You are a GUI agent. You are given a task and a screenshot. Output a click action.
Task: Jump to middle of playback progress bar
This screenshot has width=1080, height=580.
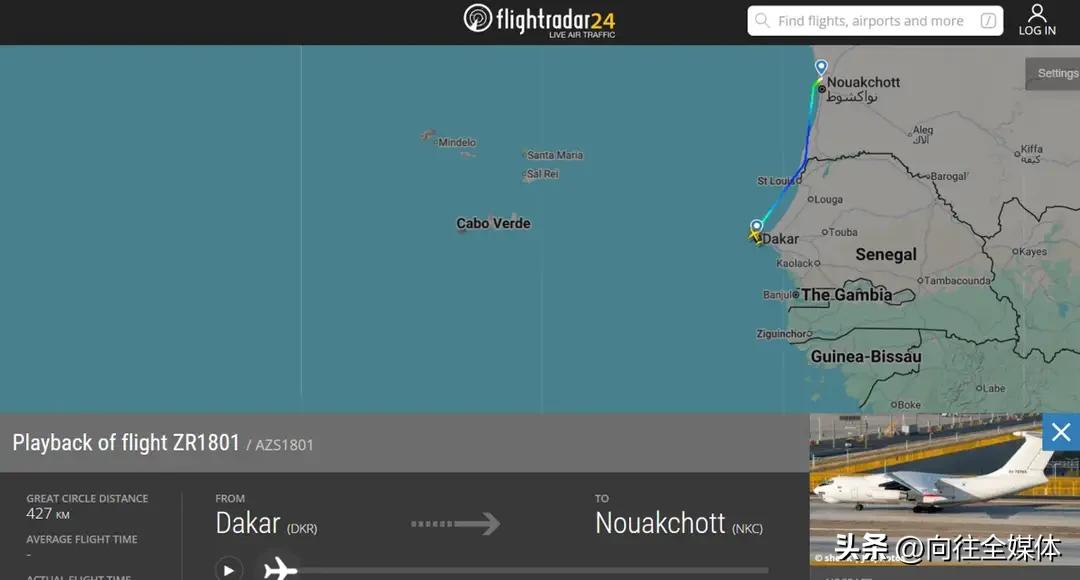[530, 570]
